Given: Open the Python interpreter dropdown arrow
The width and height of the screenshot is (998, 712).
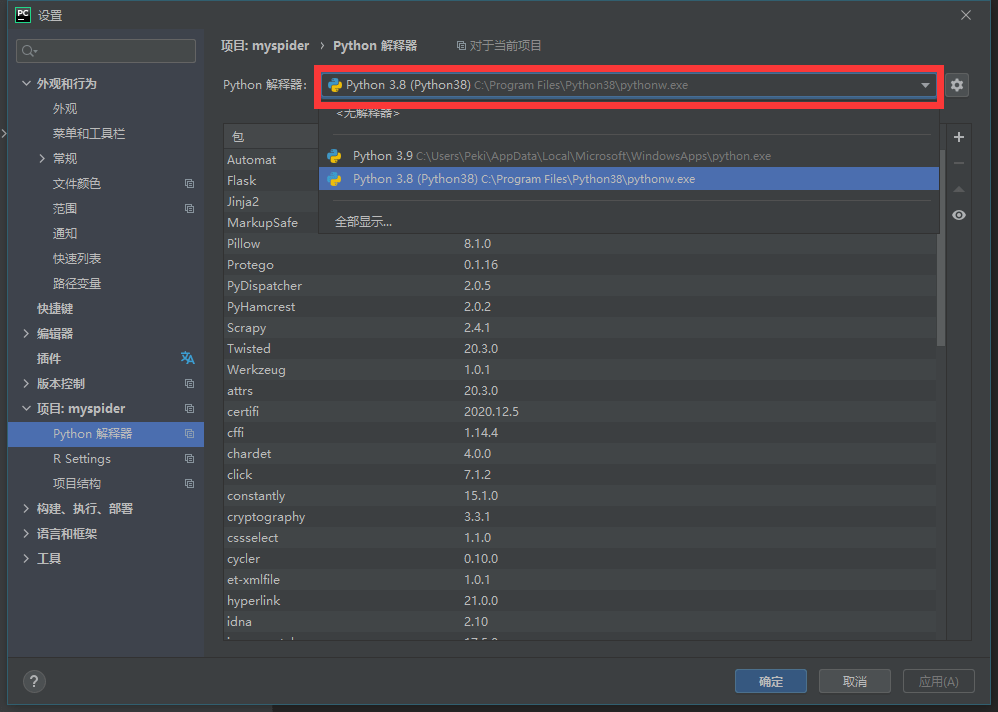Looking at the screenshot, I should point(925,85).
